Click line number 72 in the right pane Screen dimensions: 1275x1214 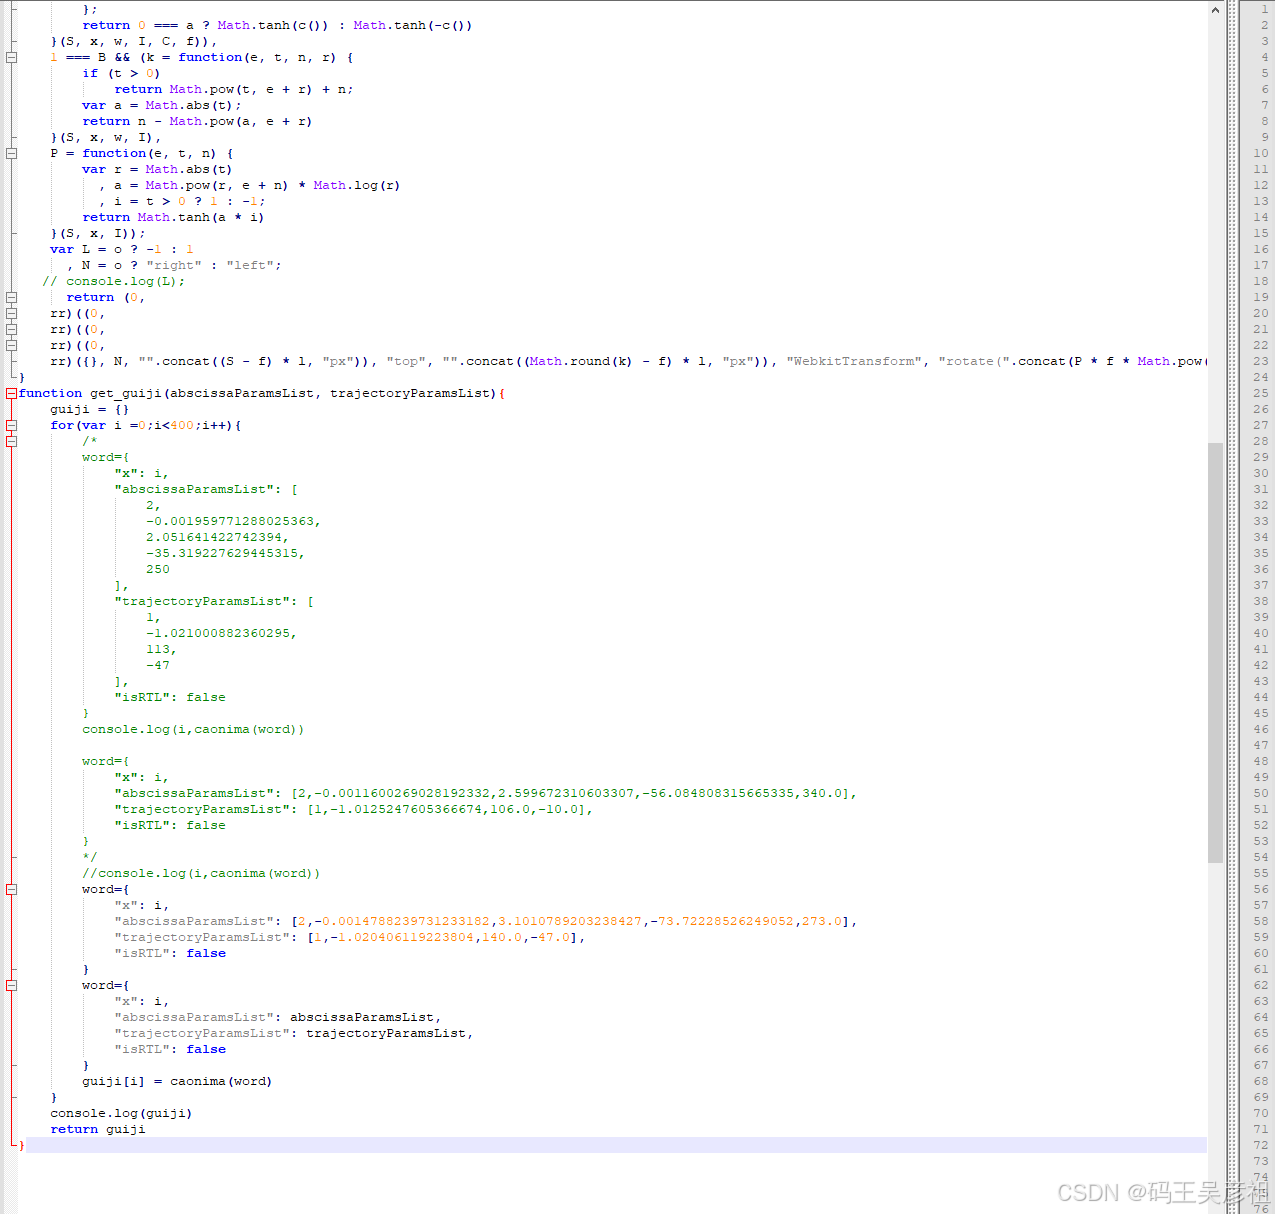coord(1260,1145)
